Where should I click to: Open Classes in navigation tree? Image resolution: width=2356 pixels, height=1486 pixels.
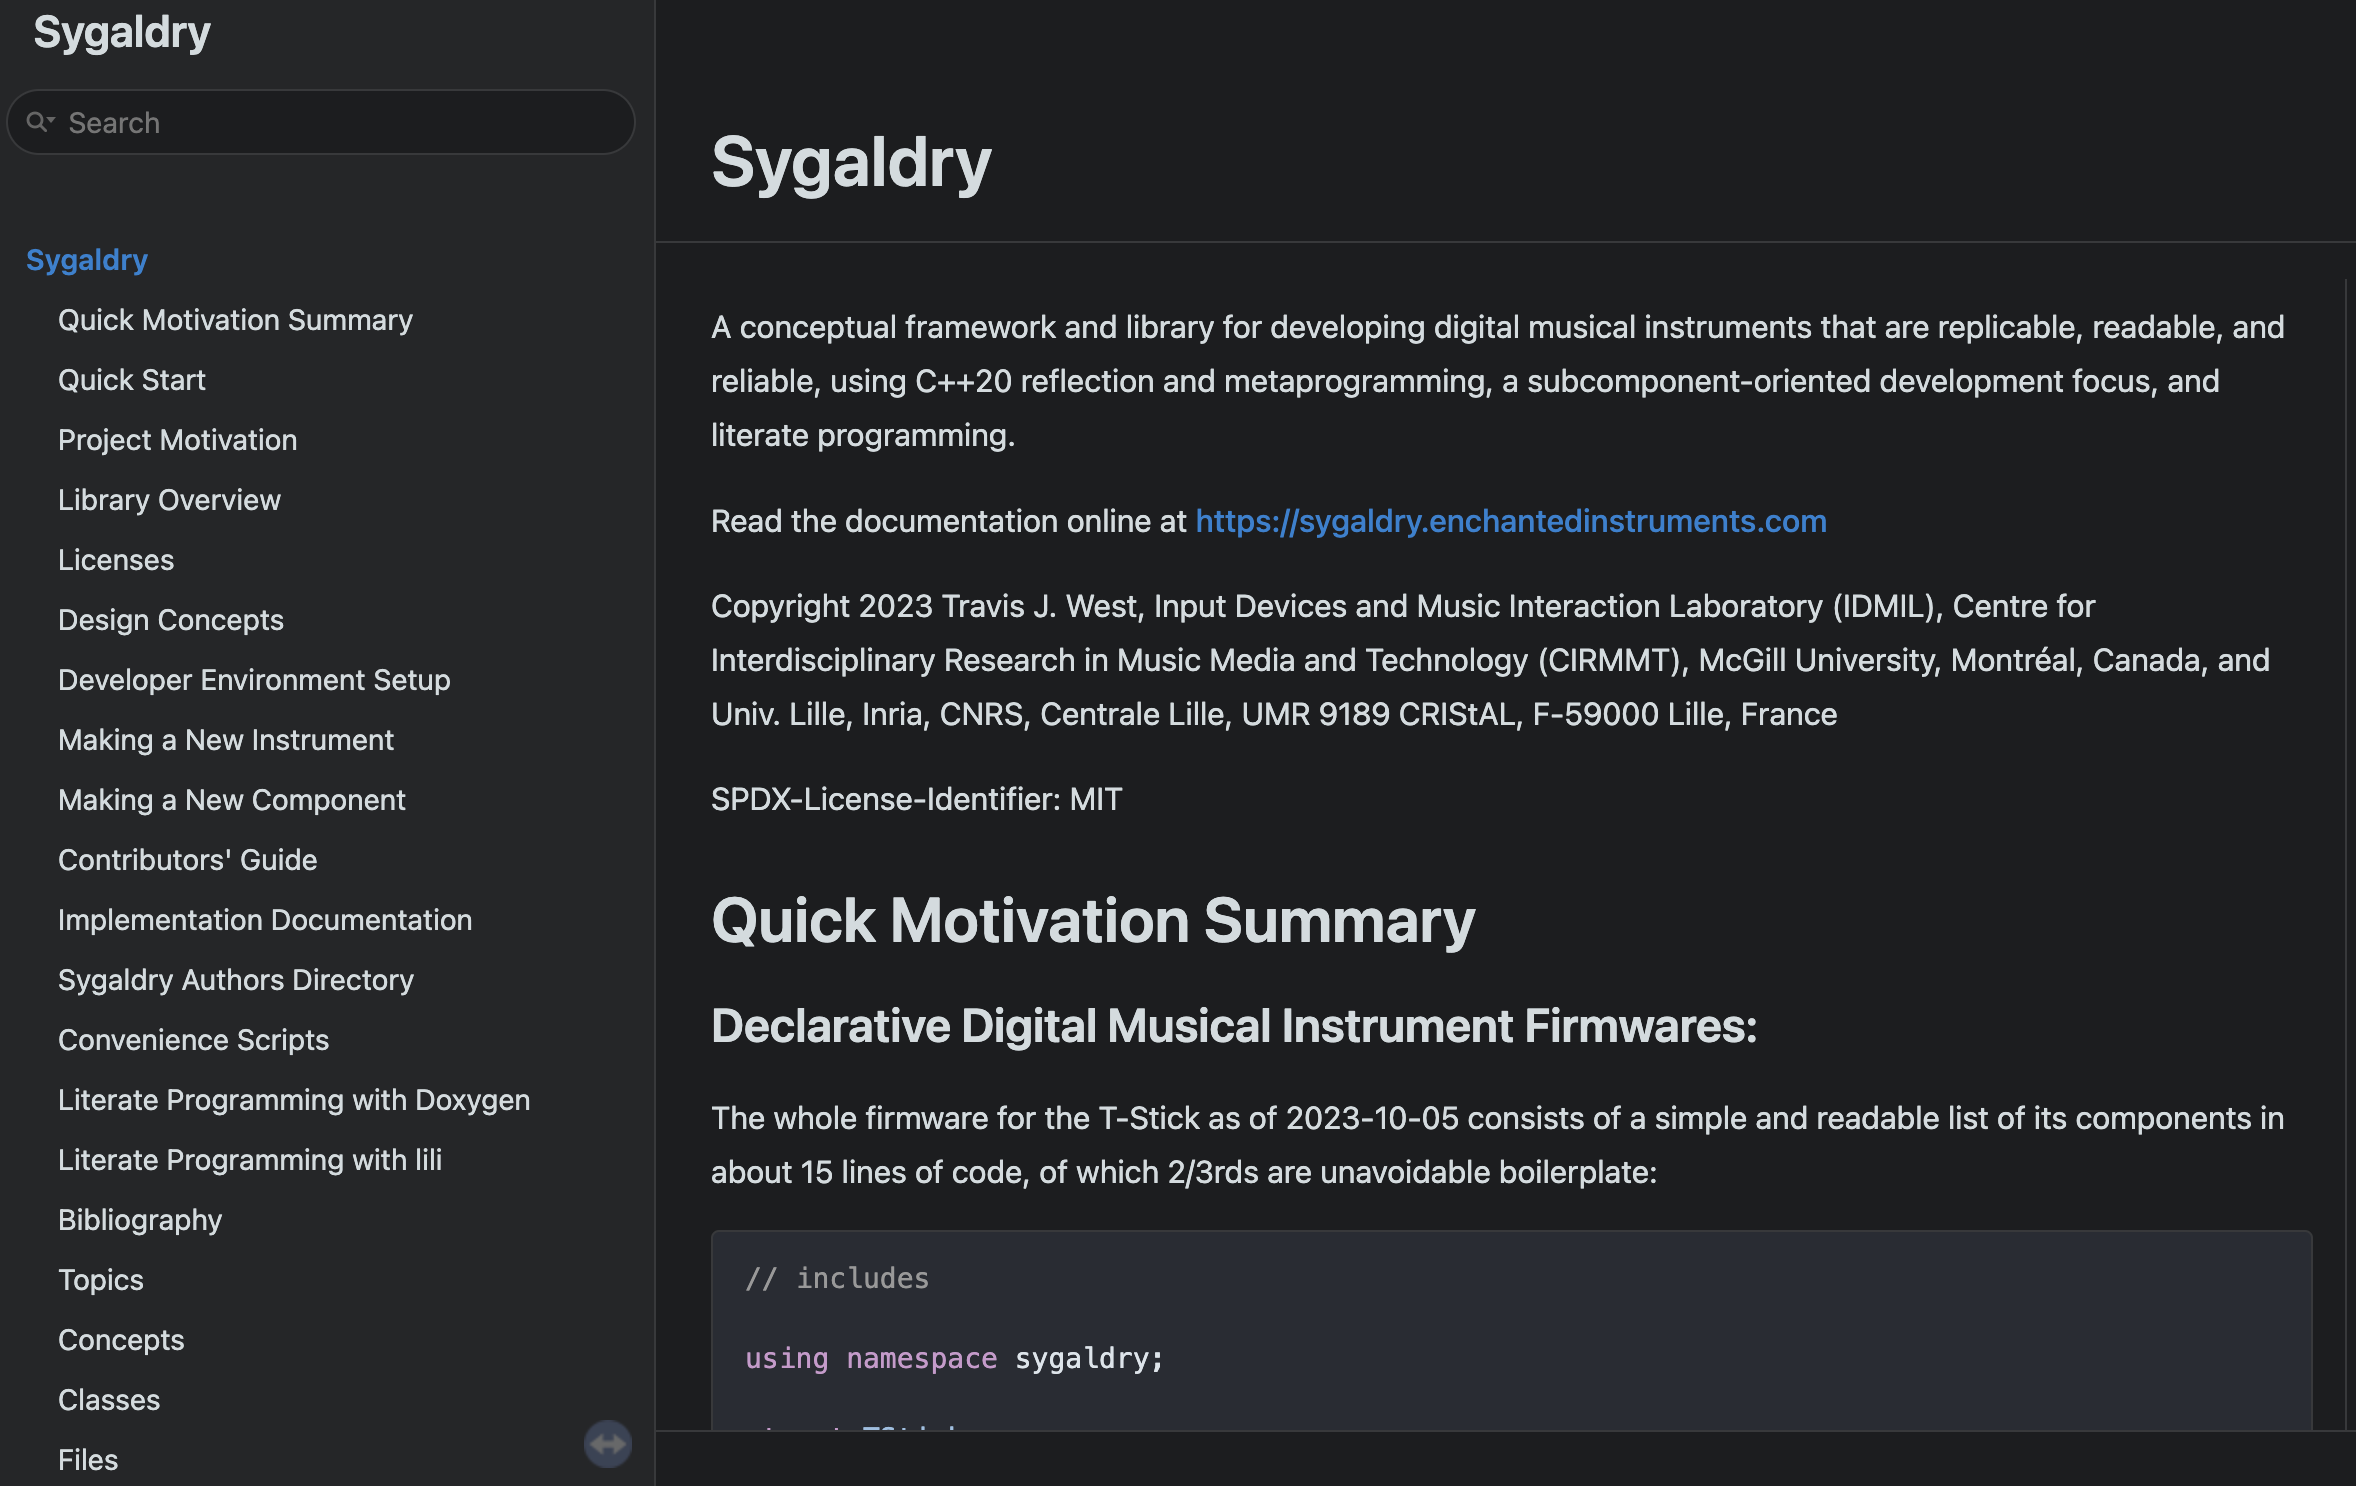[109, 1400]
